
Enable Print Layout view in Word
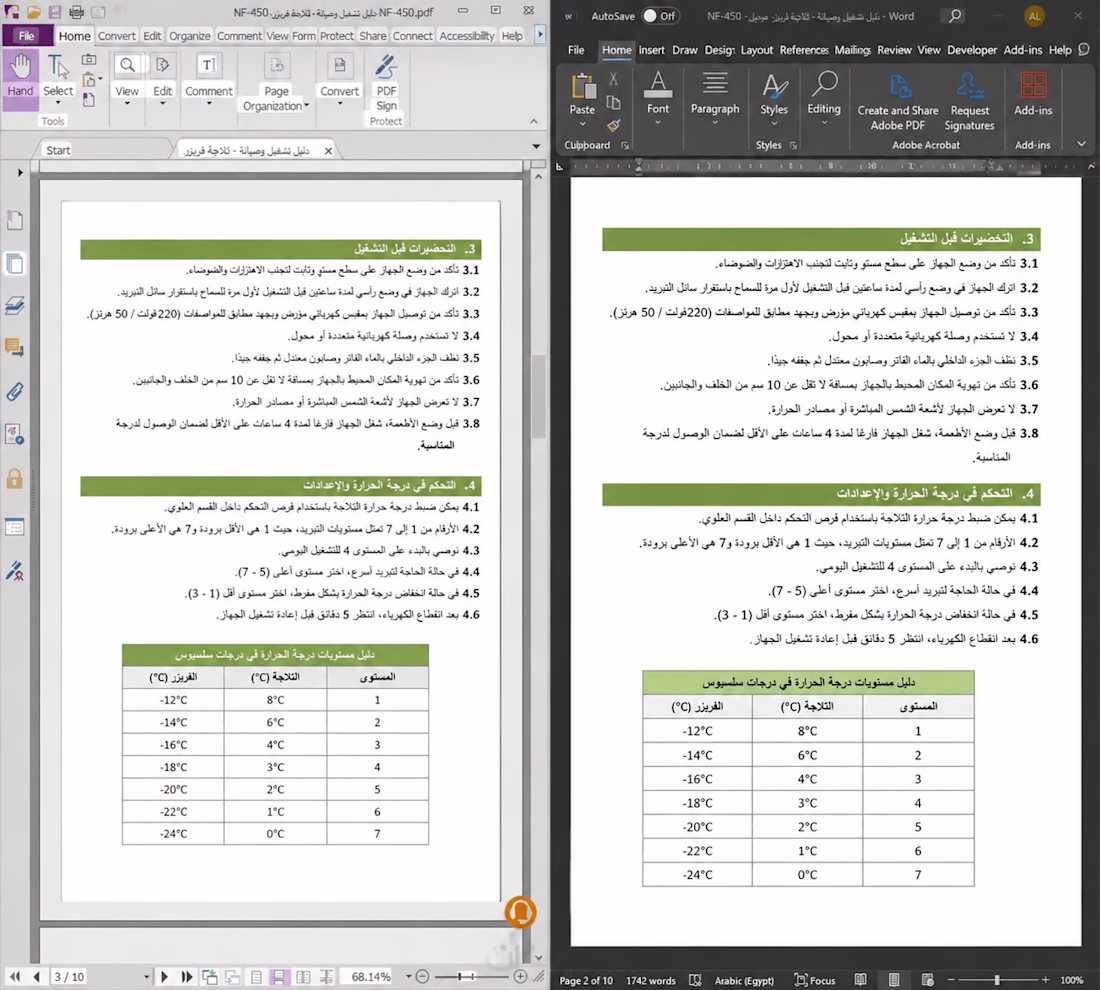pyautogui.click(x=894, y=980)
